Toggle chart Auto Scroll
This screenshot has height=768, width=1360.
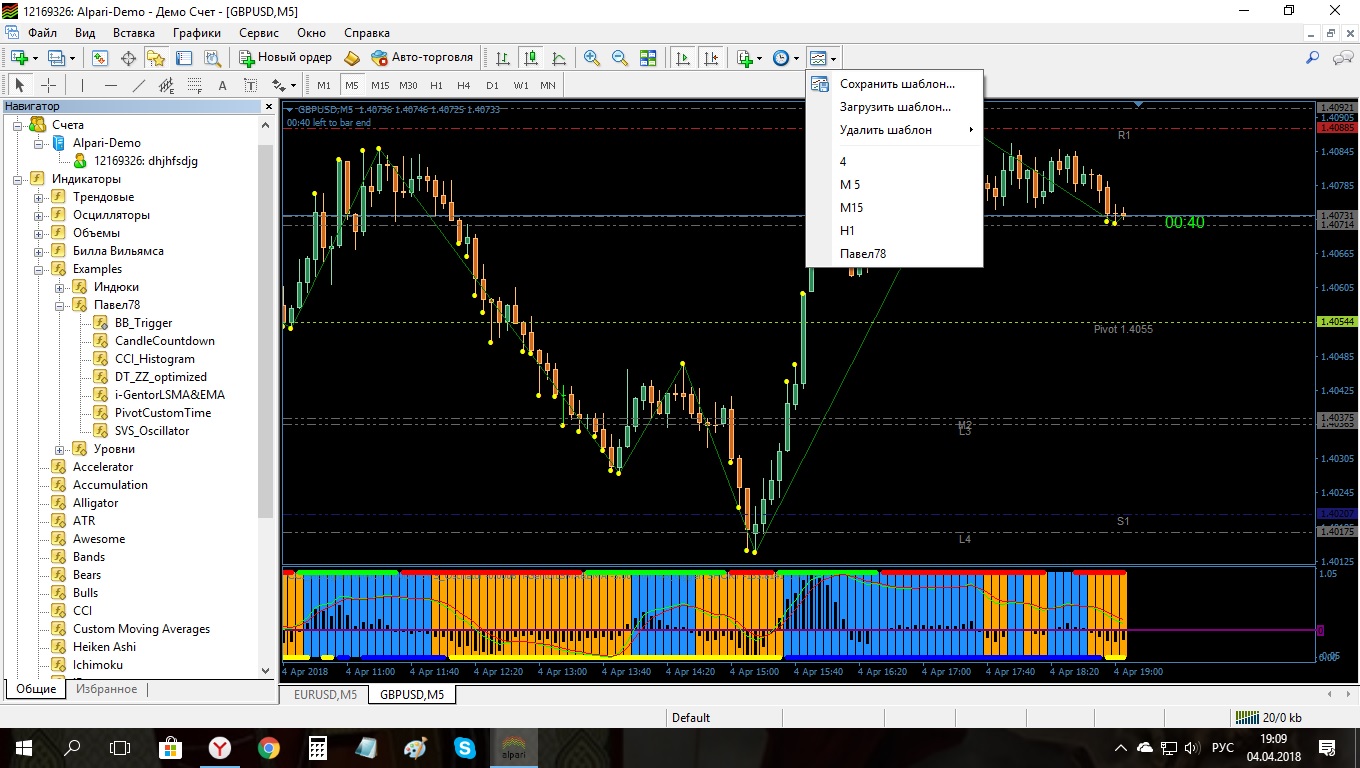683,58
